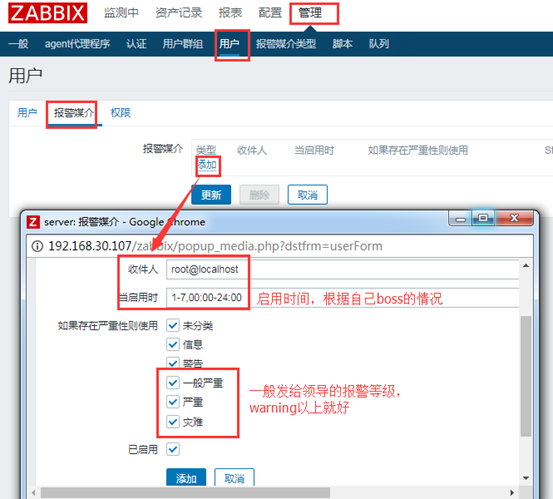The image size is (553, 499).
Task: Open the 配置 menu
Action: [x=270, y=13]
